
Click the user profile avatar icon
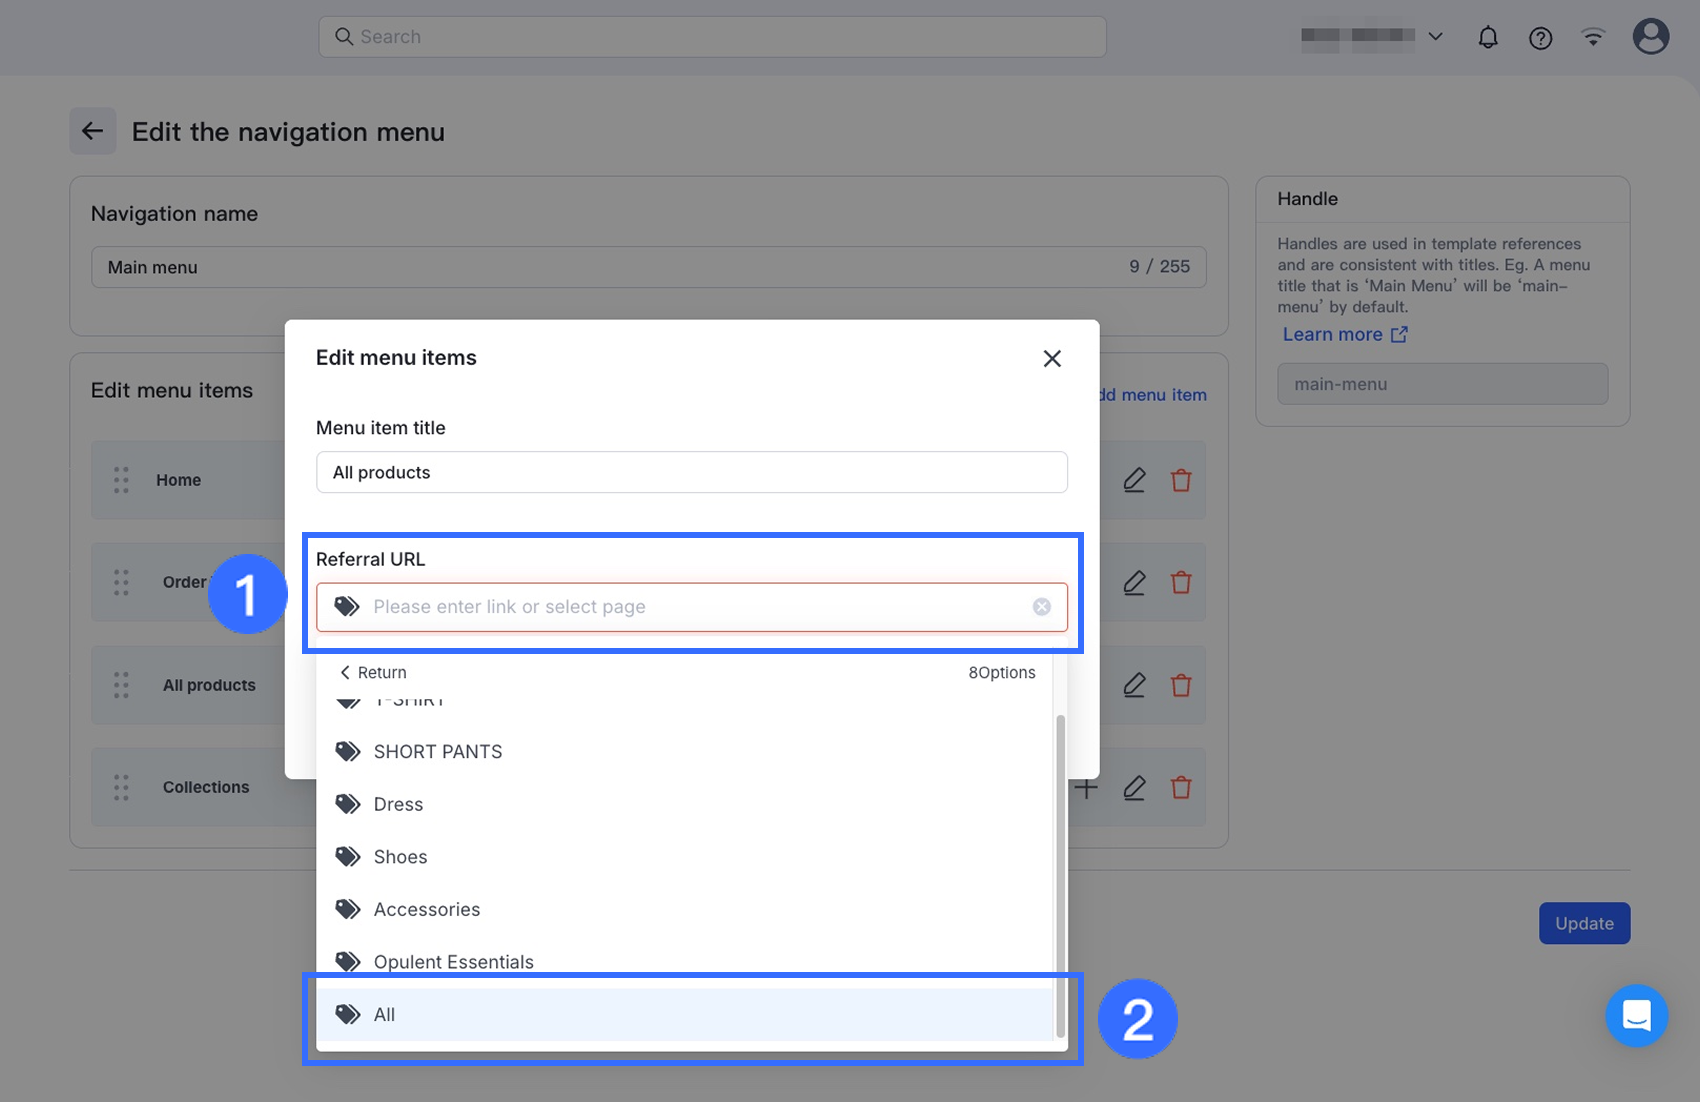coord(1650,37)
